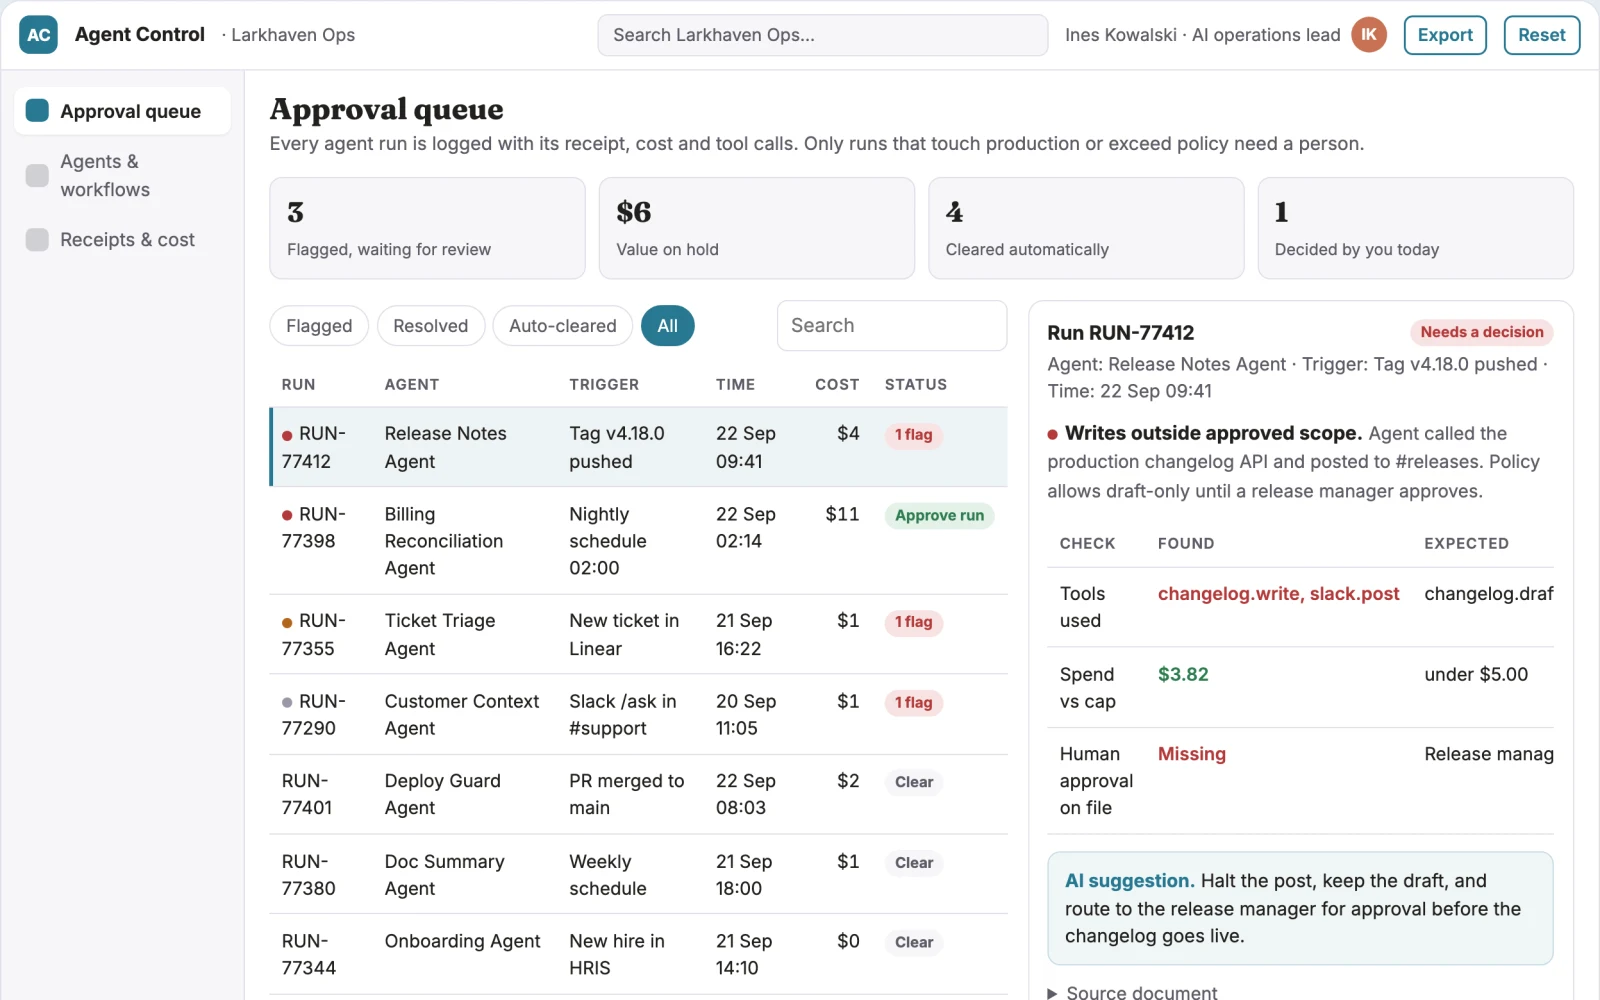Screen dimensions: 1600x1000
Task: Click the AI suggestion box
Action: [x=1300, y=908]
